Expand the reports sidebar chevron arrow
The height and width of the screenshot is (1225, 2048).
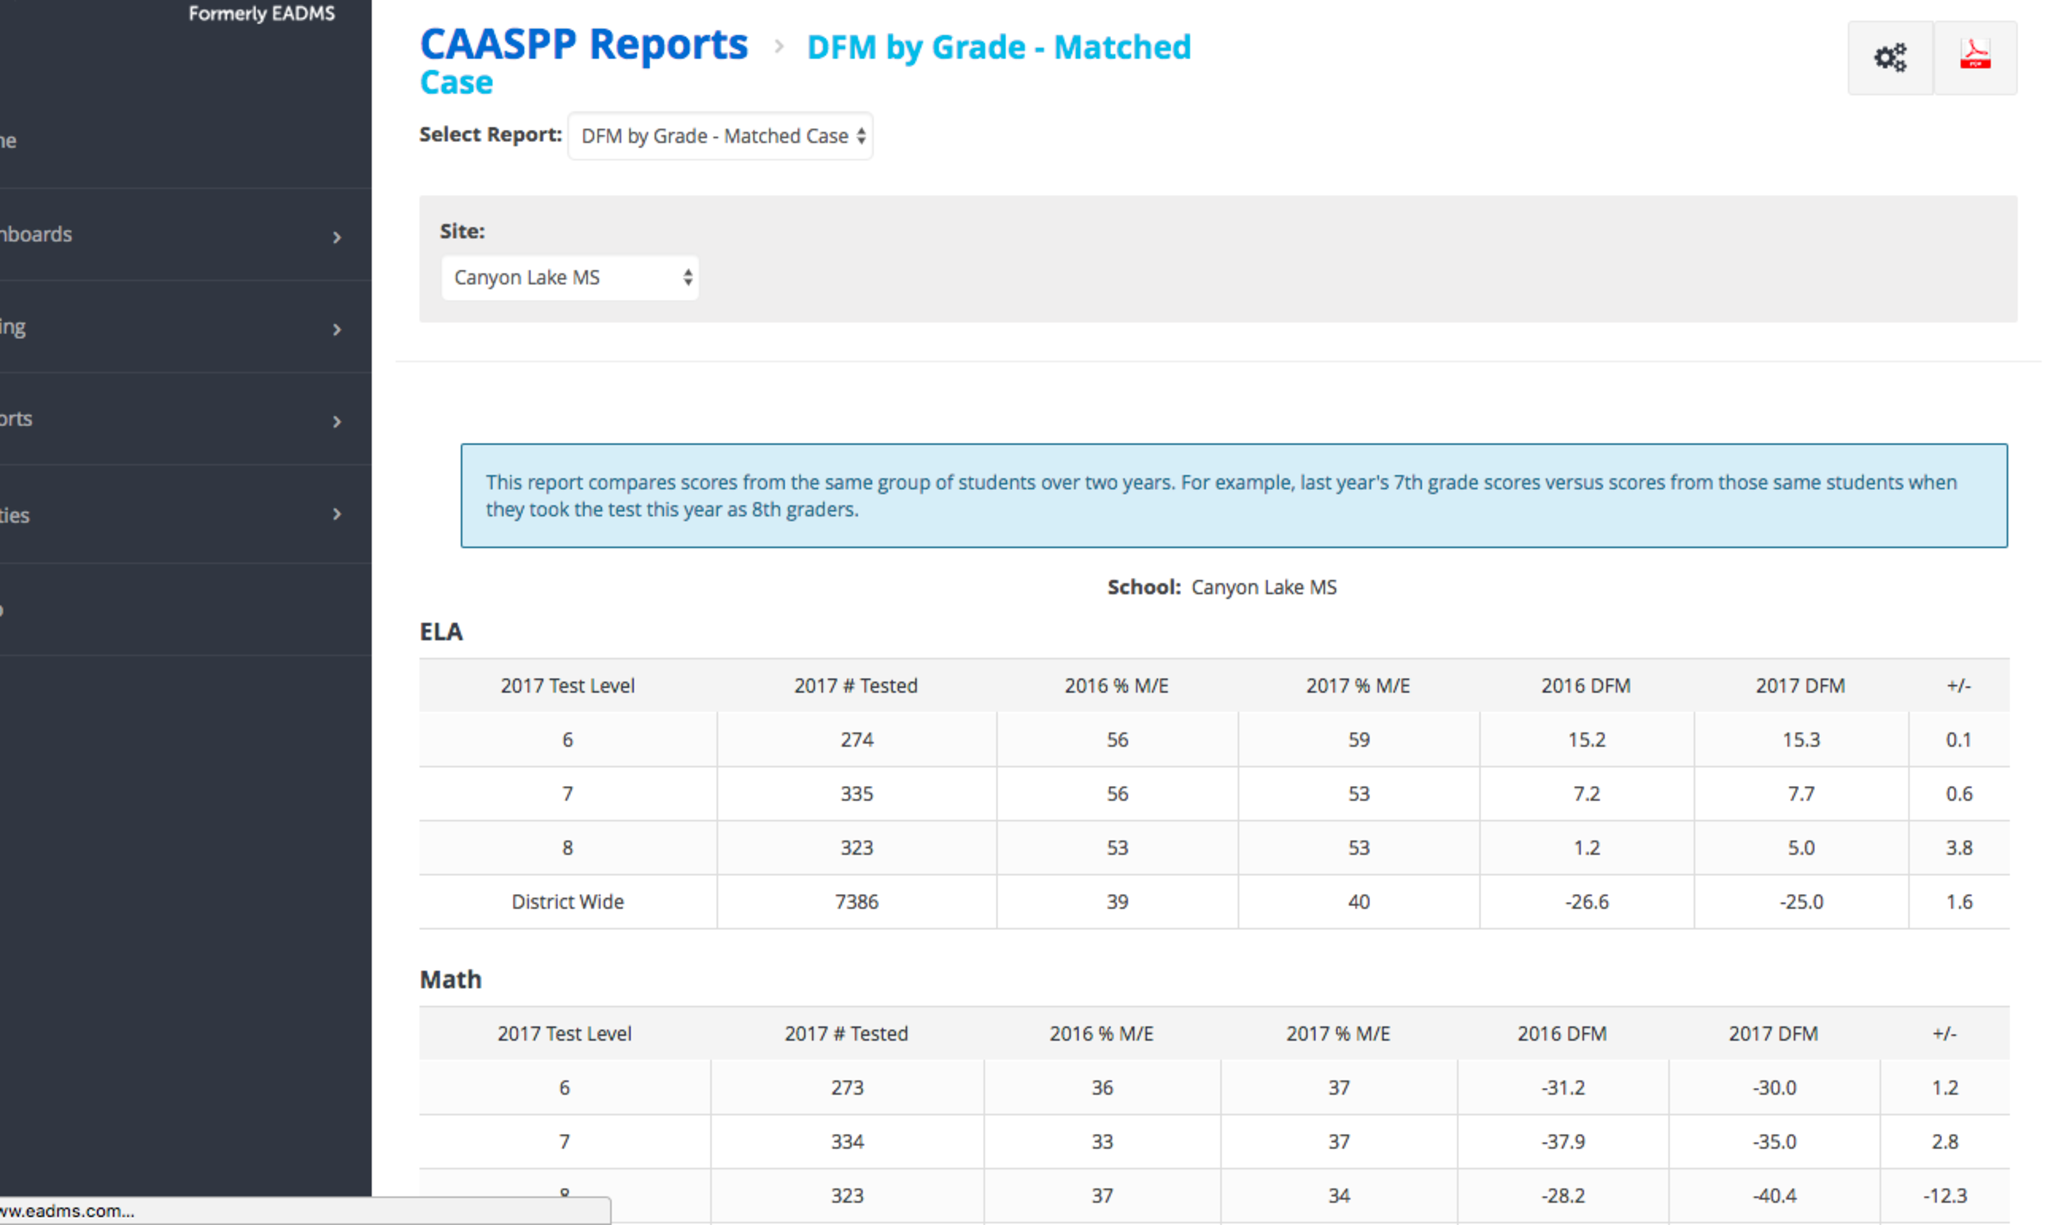[x=337, y=422]
